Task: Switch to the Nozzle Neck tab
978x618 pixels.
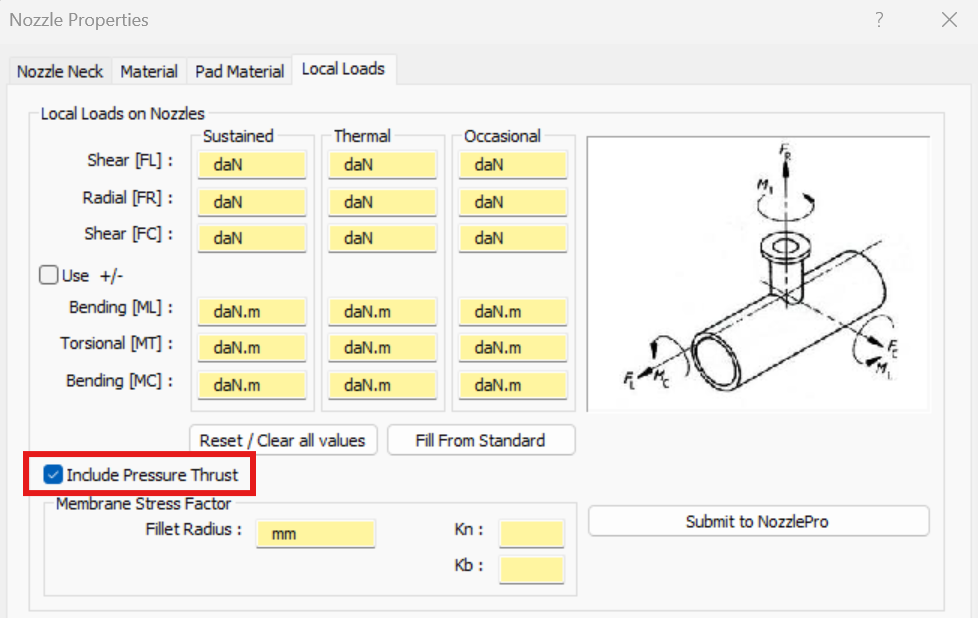Action: (60, 71)
